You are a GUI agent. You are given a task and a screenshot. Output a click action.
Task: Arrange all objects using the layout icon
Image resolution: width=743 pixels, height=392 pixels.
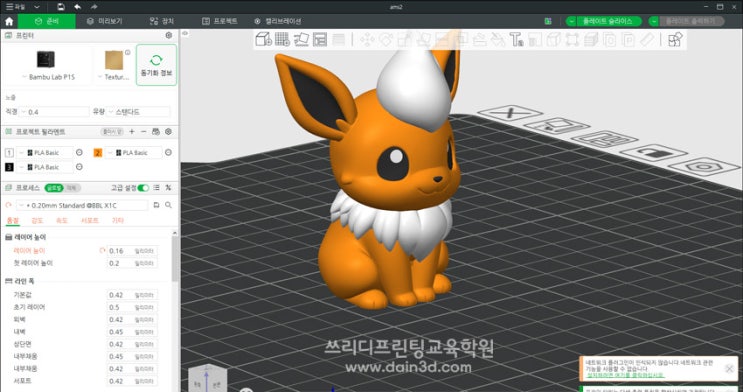[320, 39]
